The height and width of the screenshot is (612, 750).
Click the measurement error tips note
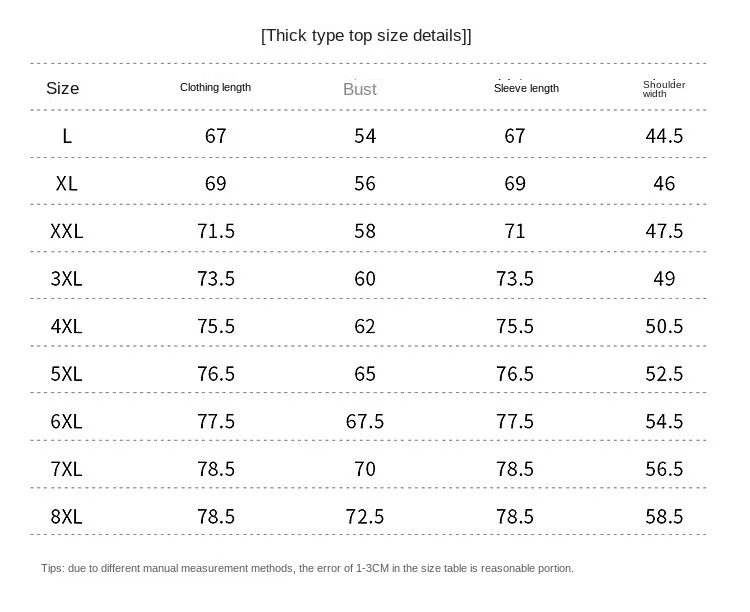[308, 568]
